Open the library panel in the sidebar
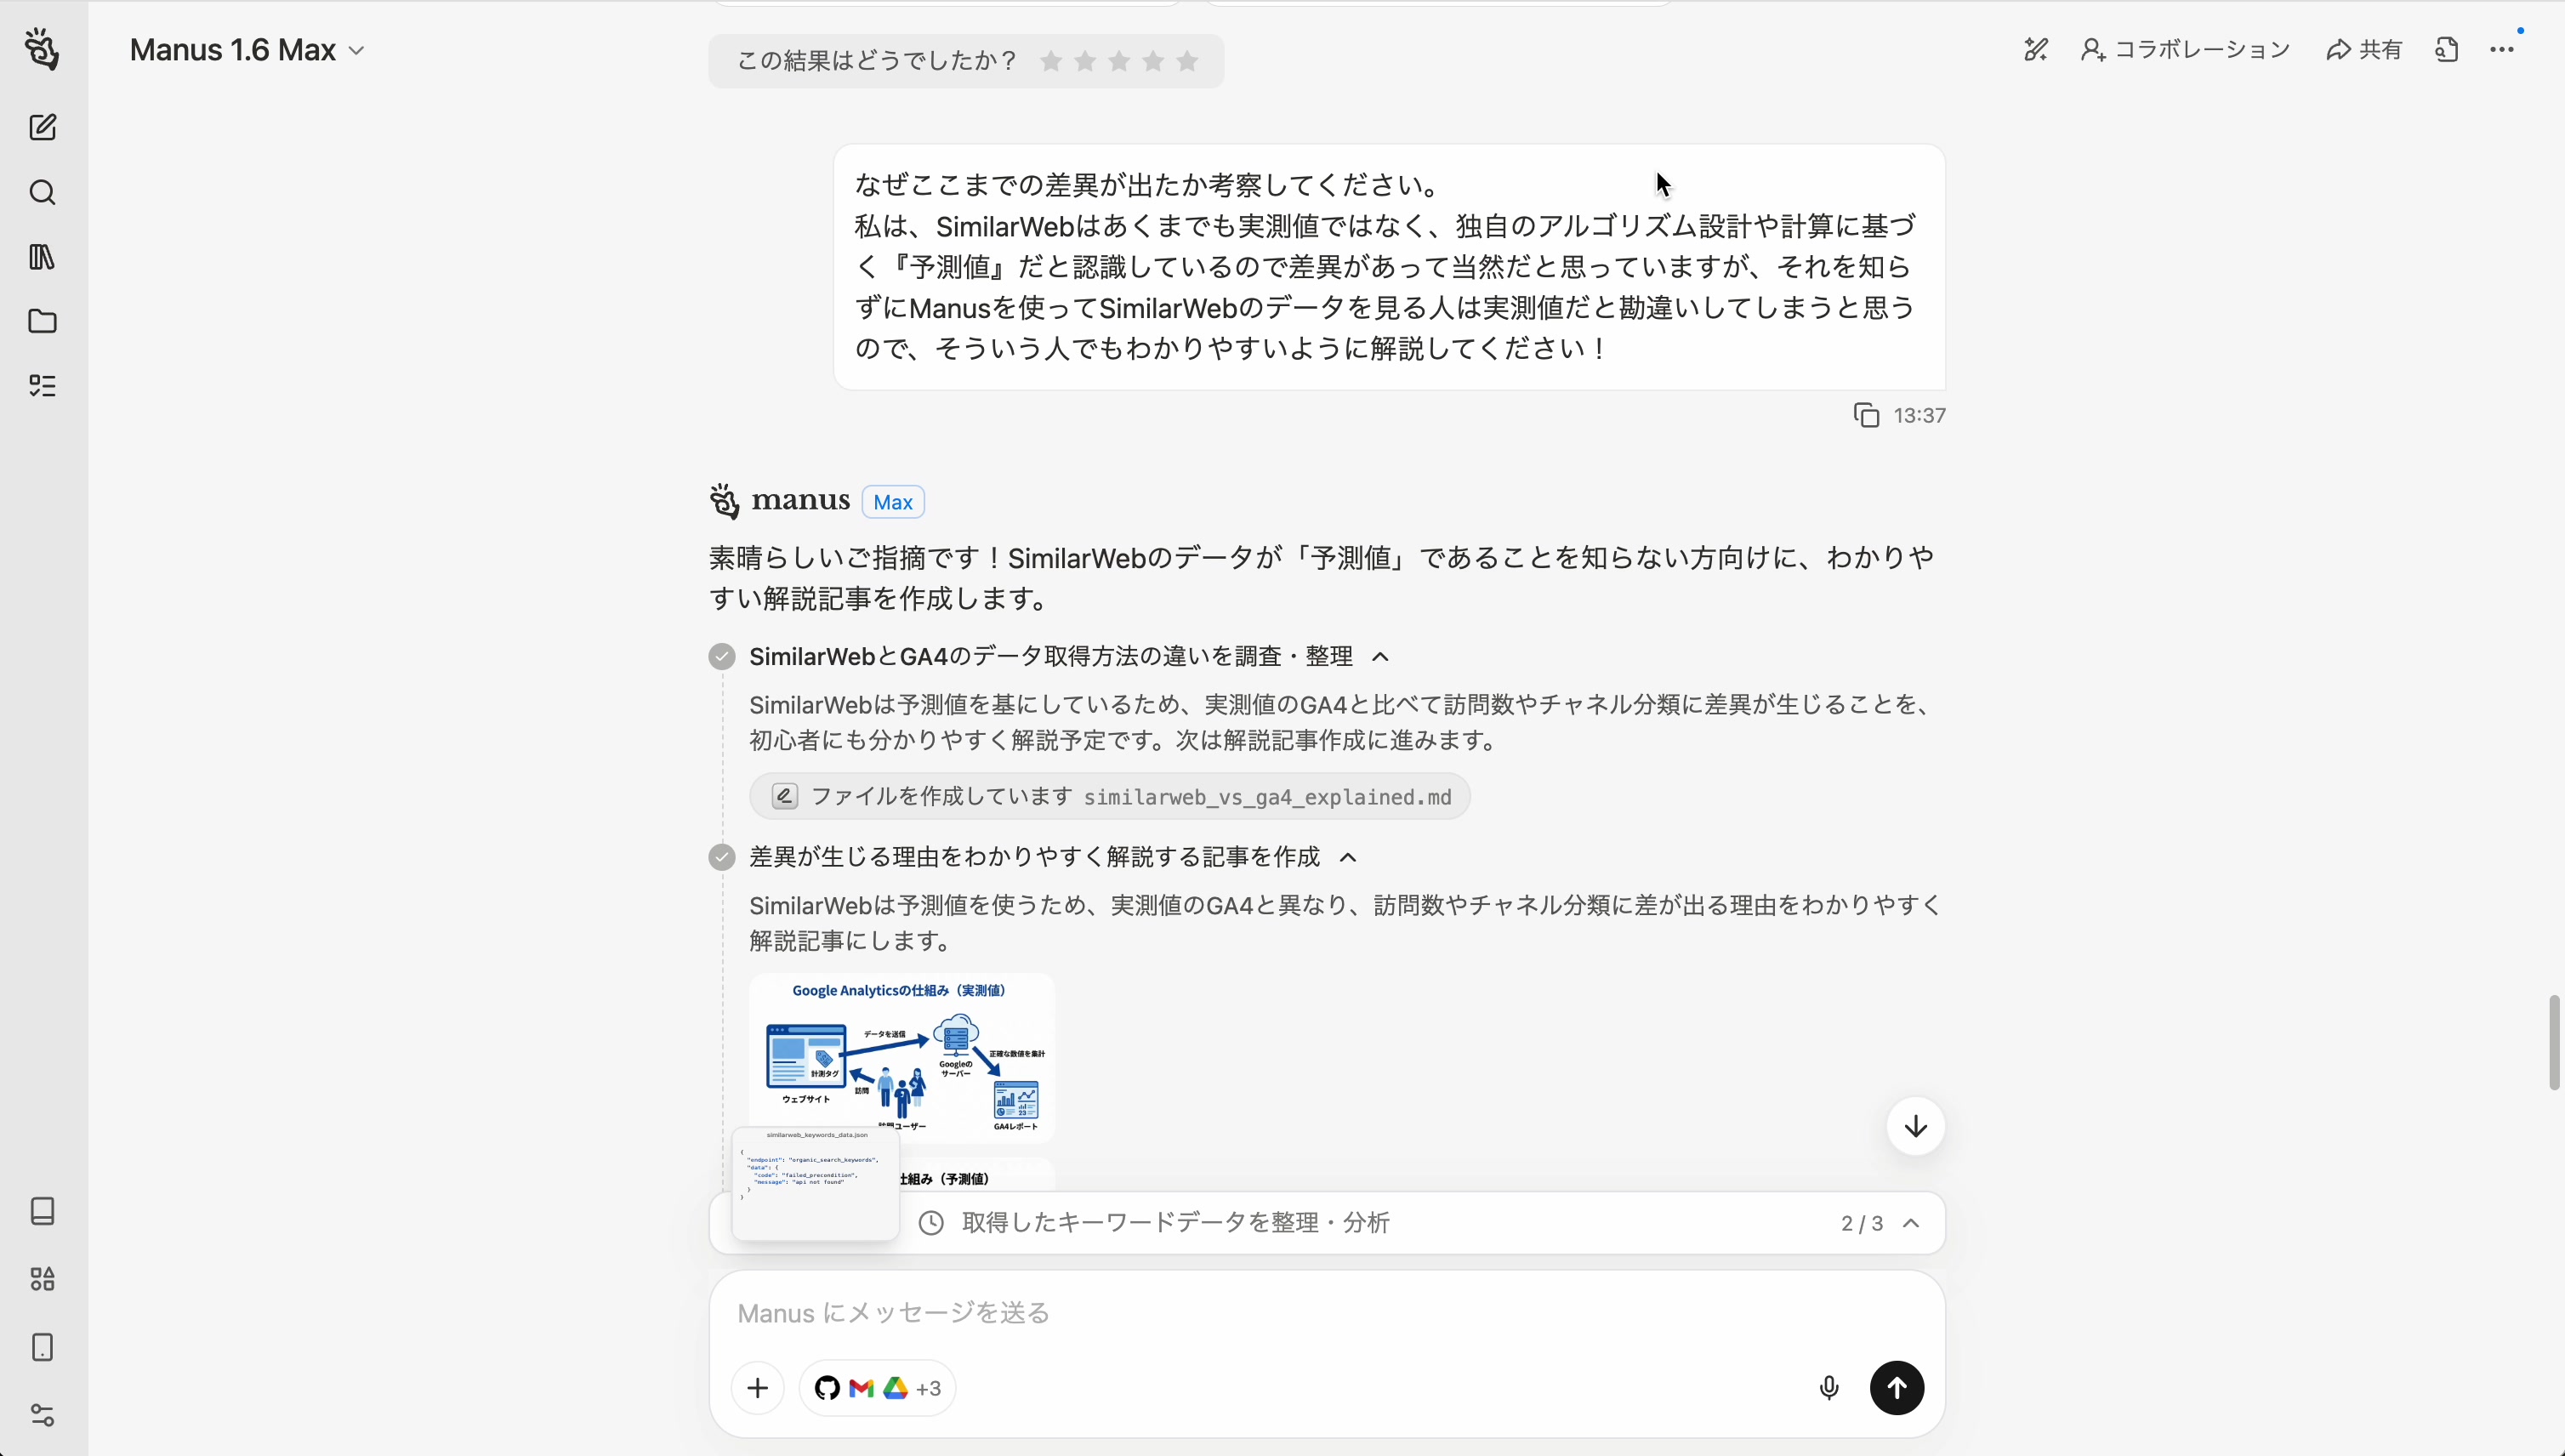Screen dimensions: 2565x1456 (42, 257)
